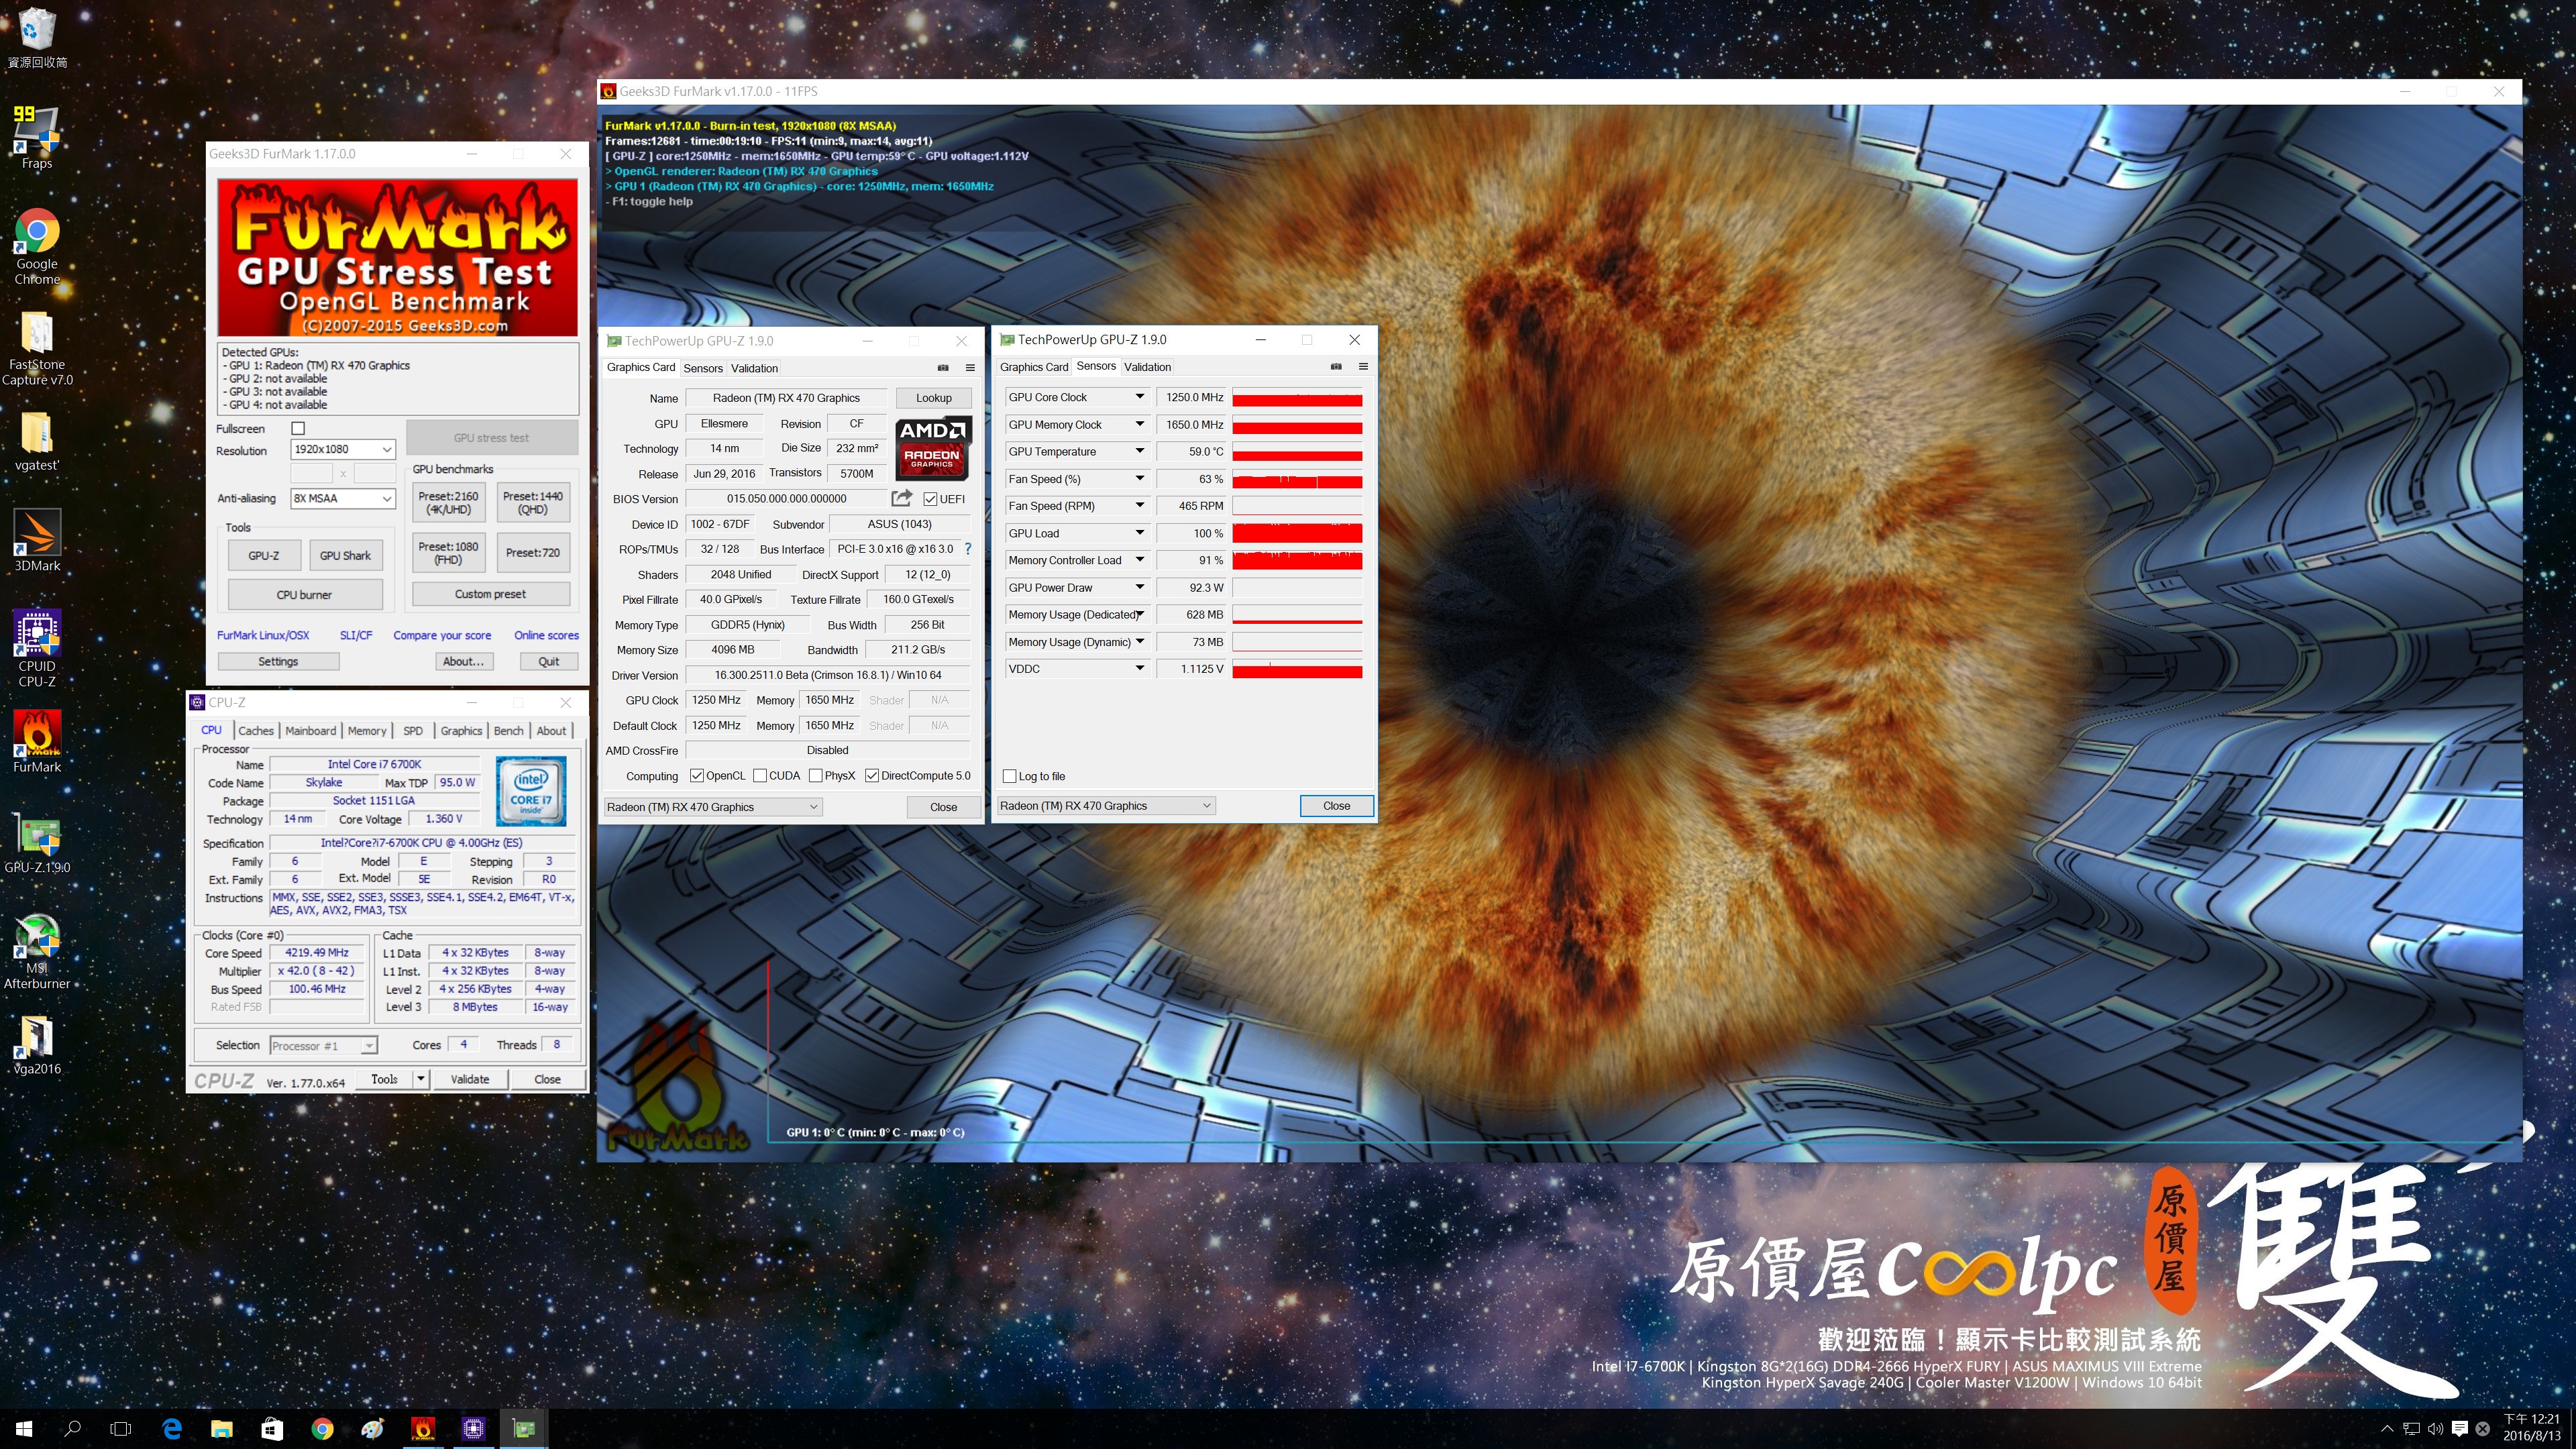Click the camera icon in GPU-Z Sensors window
Image resolution: width=2576 pixels, height=1449 pixels.
1336,366
